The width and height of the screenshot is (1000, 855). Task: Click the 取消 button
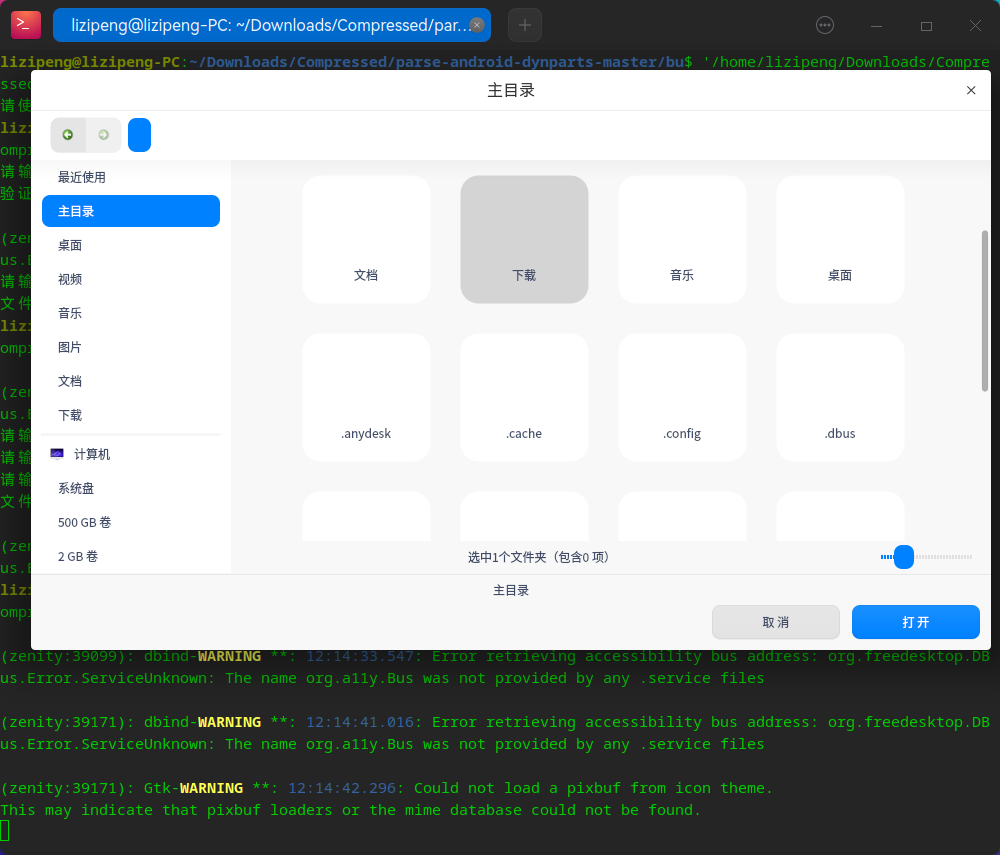776,622
